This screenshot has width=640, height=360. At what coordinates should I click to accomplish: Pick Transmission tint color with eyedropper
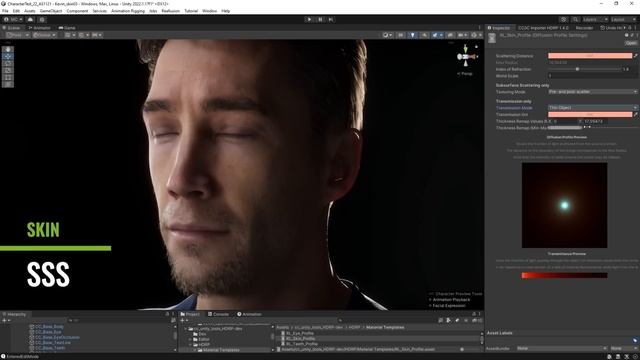point(636,115)
